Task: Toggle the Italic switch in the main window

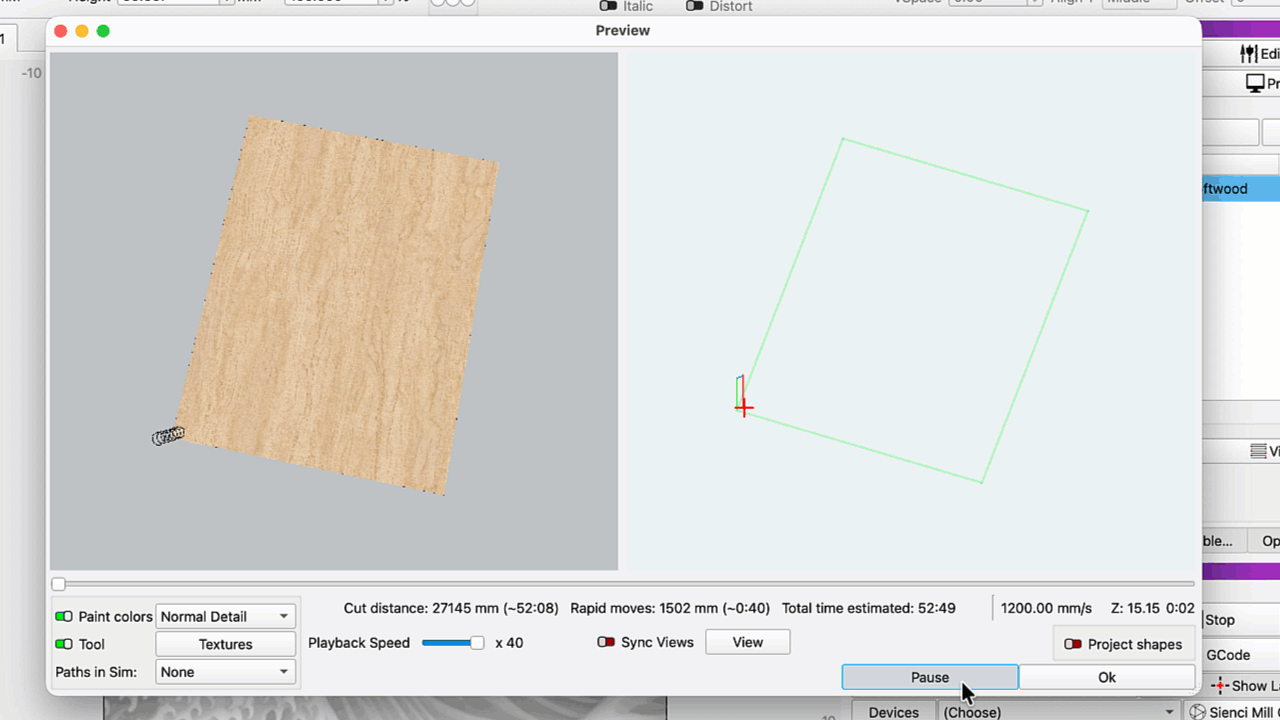Action: 608,6
